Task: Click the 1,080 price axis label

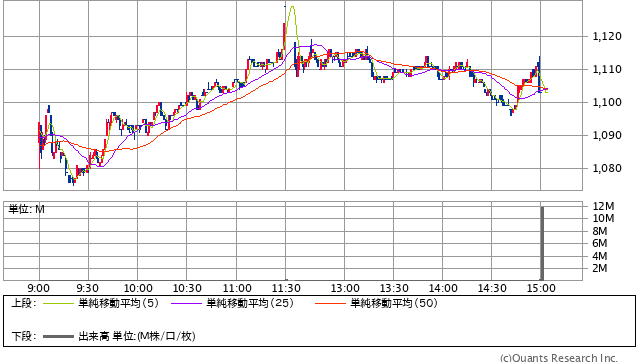Action: pos(607,168)
